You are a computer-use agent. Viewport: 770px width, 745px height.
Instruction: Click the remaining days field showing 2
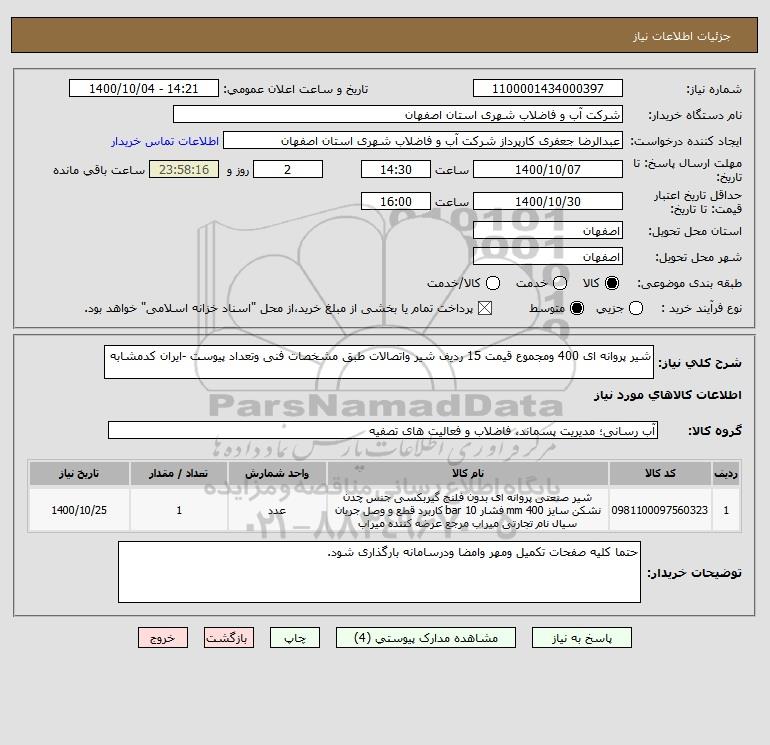click(288, 169)
